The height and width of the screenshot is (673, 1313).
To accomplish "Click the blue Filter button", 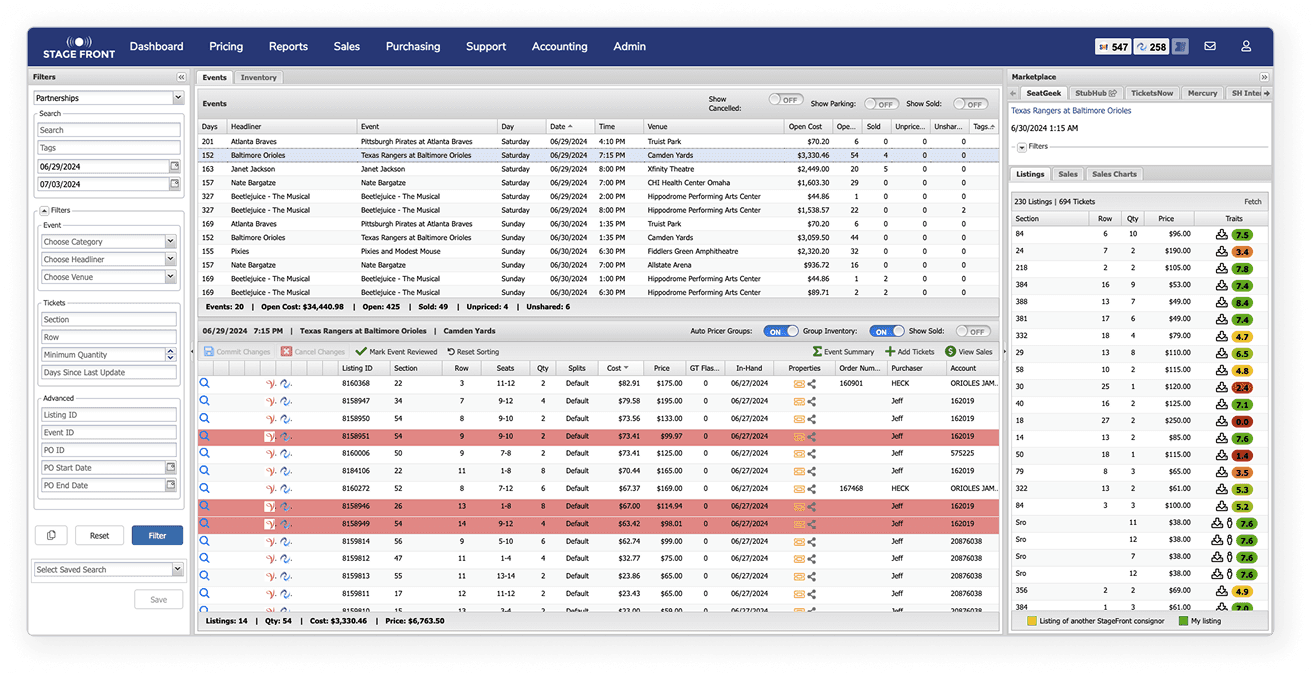I will point(158,535).
